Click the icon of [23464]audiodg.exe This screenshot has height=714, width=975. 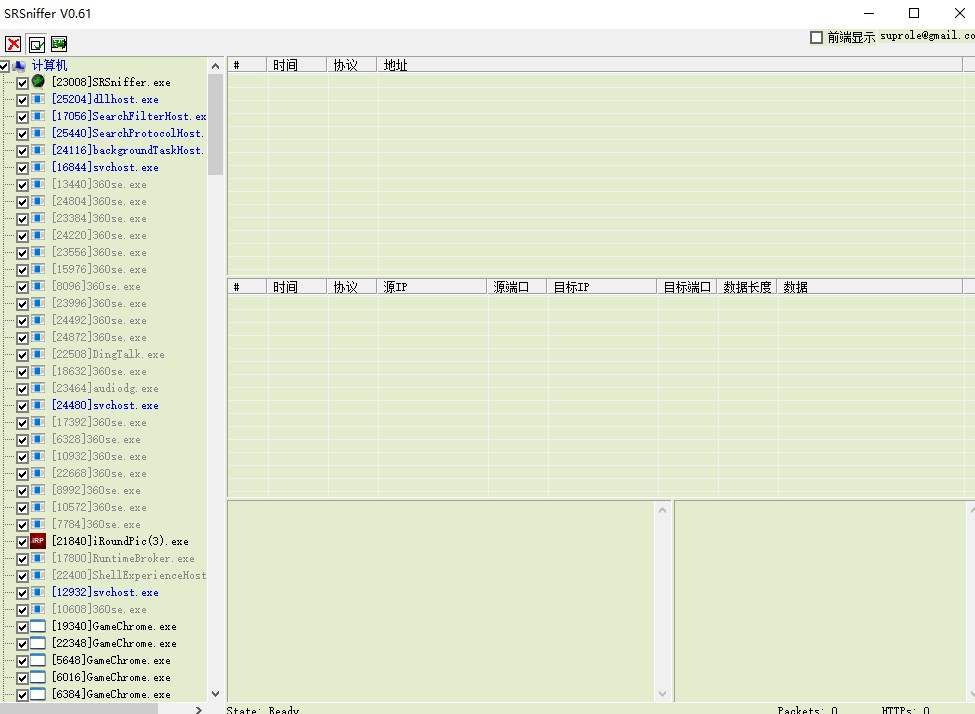point(38,388)
